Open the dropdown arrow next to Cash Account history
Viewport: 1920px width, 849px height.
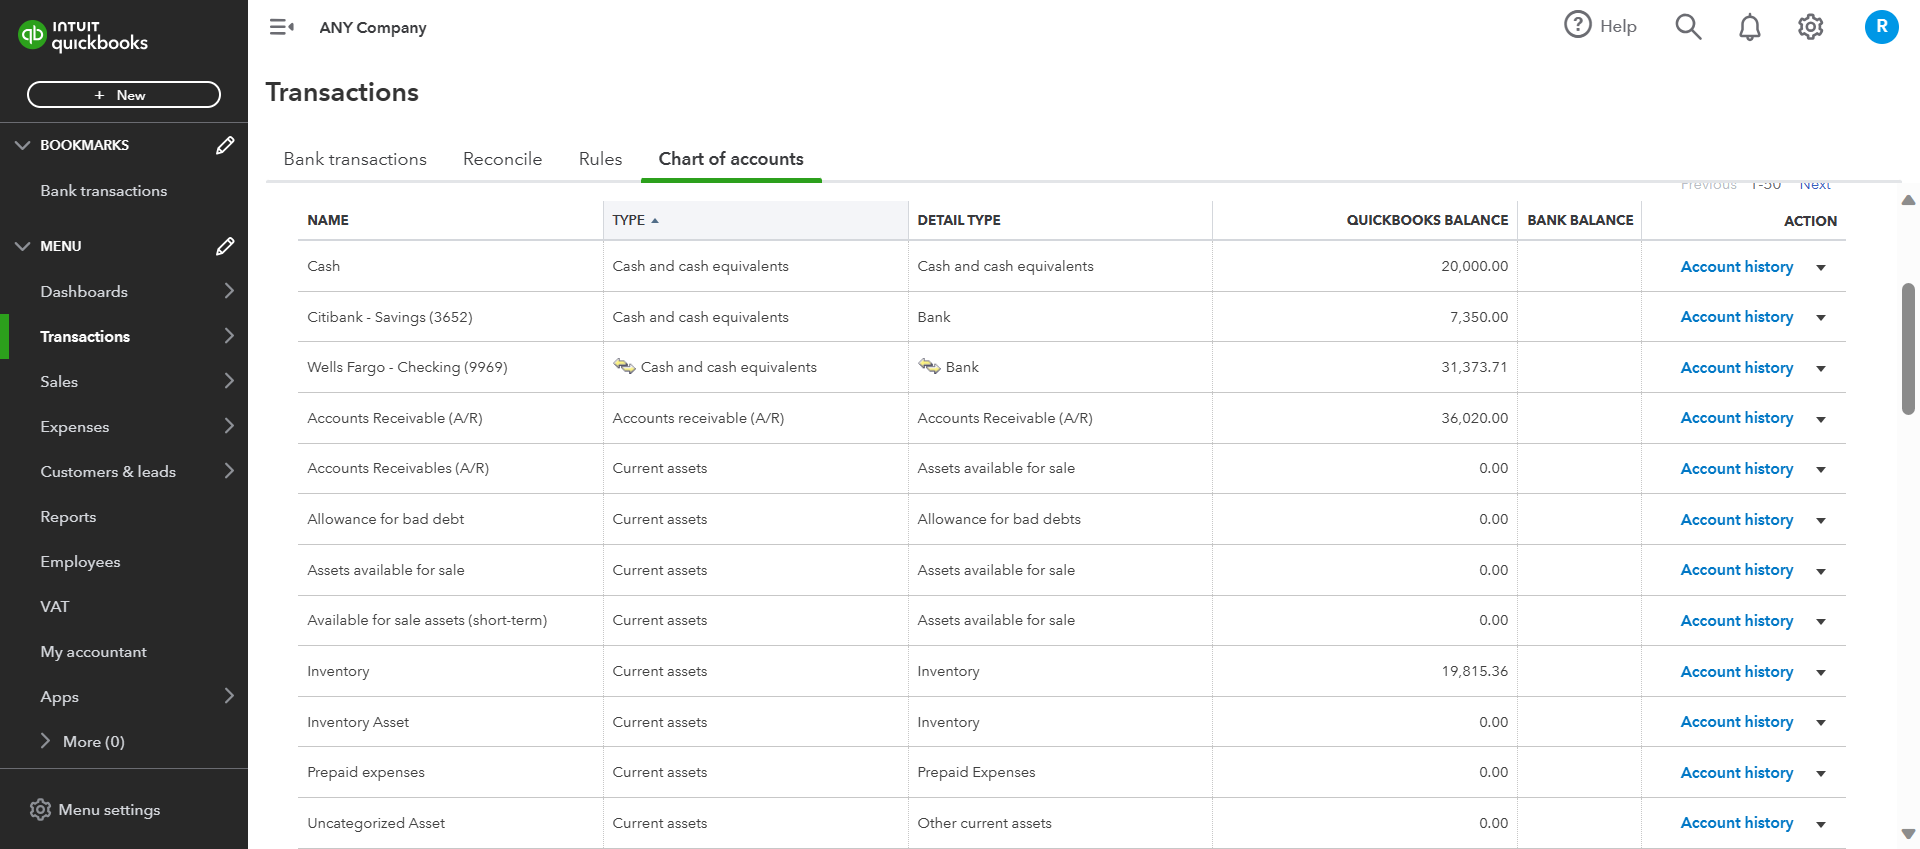pyautogui.click(x=1821, y=267)
